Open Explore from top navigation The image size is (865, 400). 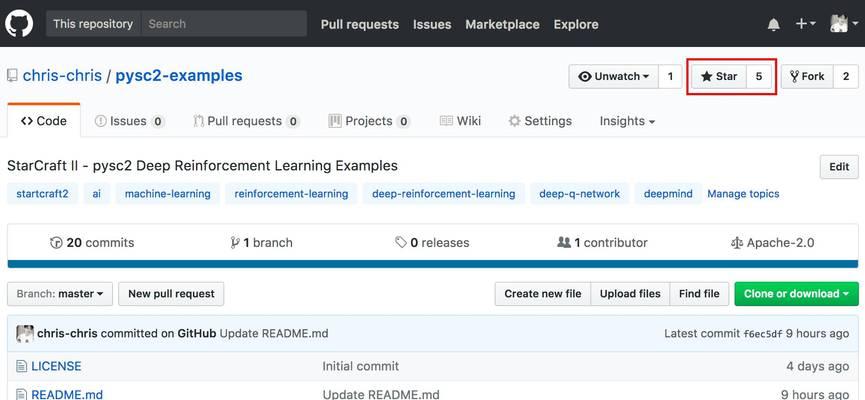pyautogui.click(x=576, y=24)
